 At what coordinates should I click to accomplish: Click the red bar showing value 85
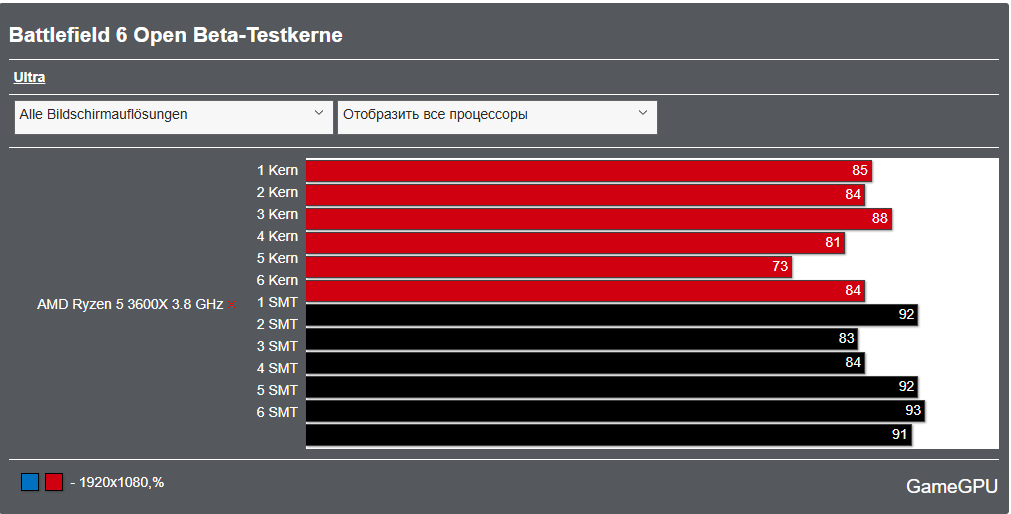589,171
